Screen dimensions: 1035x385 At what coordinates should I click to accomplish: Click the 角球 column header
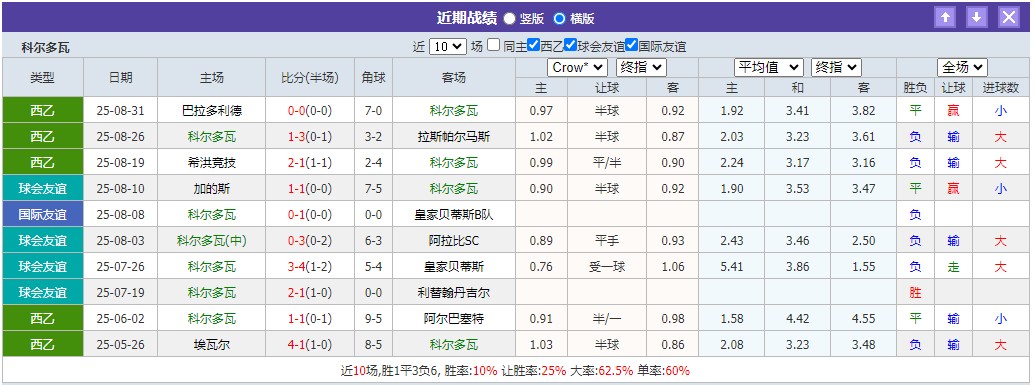tap(374, 77)
